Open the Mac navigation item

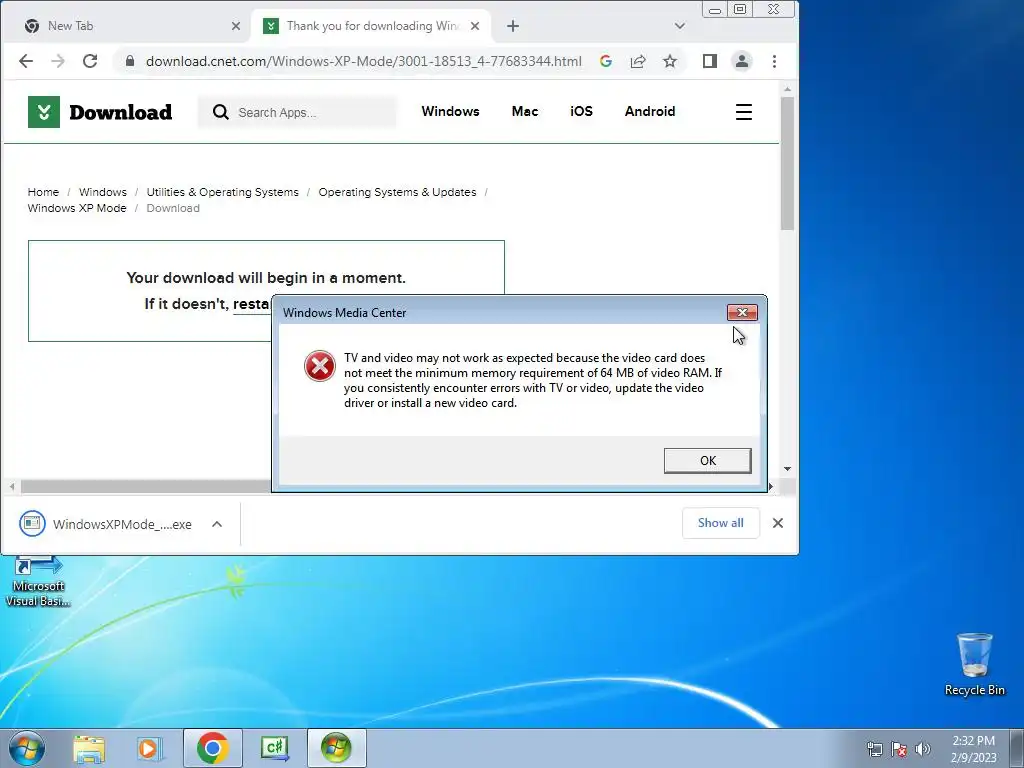(524, 112)
